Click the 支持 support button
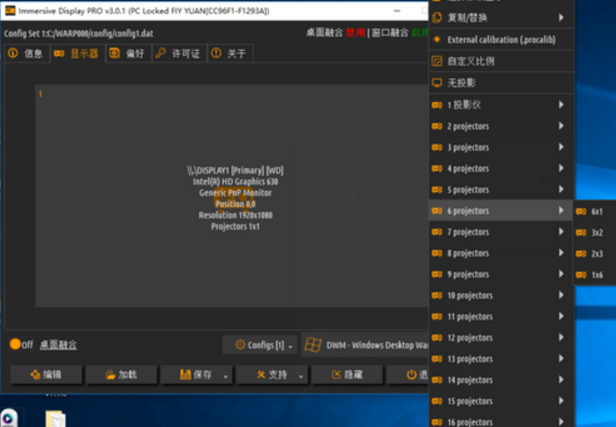The image size is (616, 427). click(272, 374)
